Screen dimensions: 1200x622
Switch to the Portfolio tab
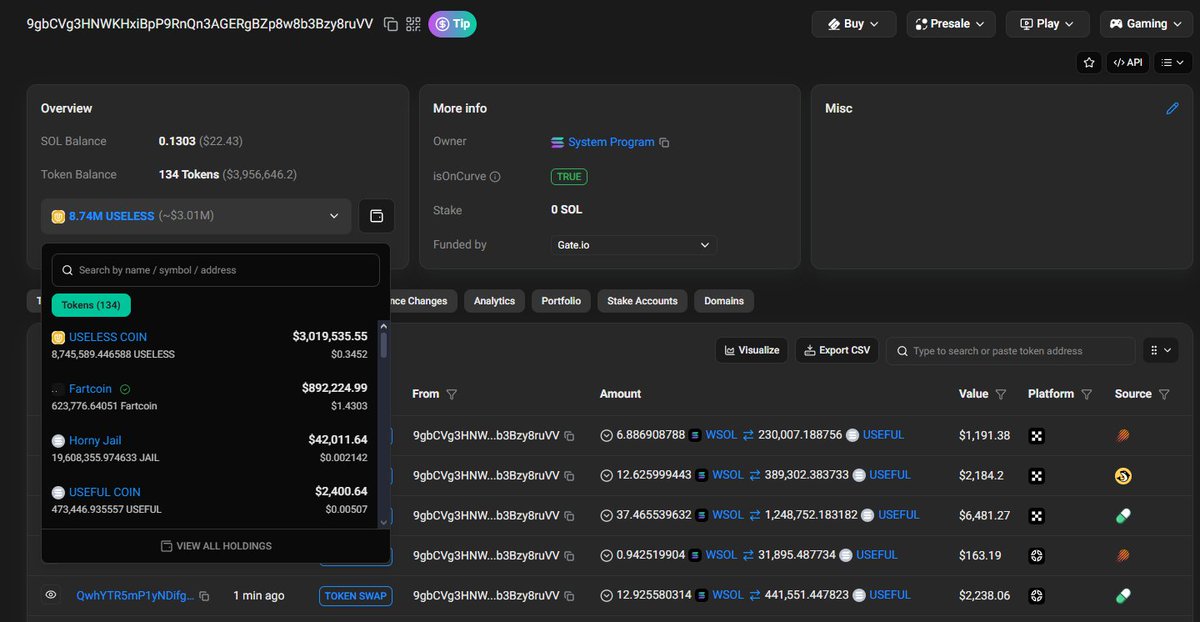(x=561, y=301)
